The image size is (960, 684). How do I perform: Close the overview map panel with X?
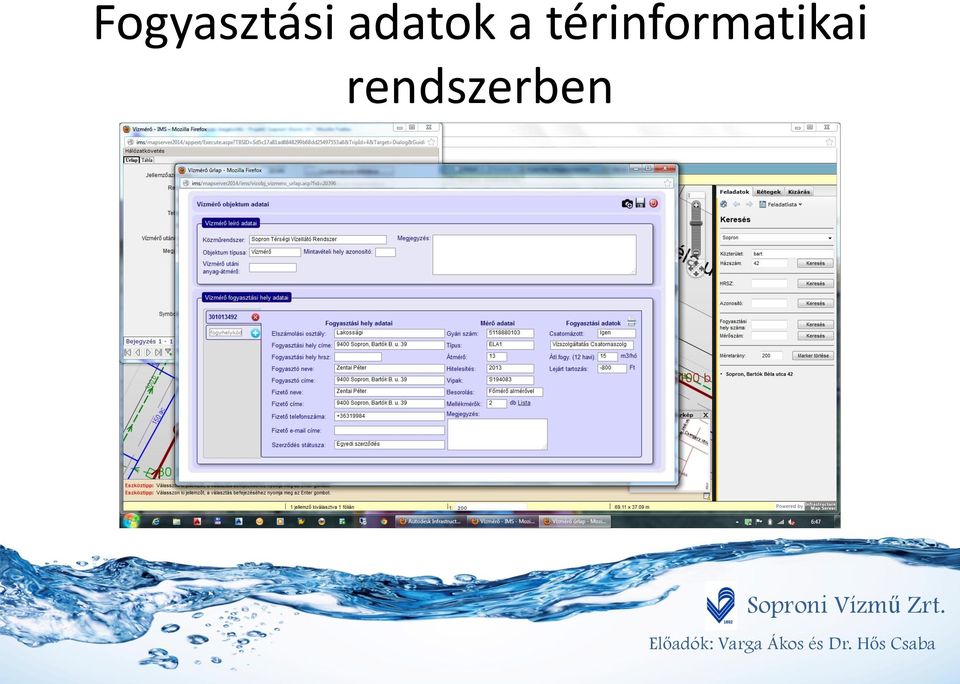pyautogui.click(x=705, y=415)
